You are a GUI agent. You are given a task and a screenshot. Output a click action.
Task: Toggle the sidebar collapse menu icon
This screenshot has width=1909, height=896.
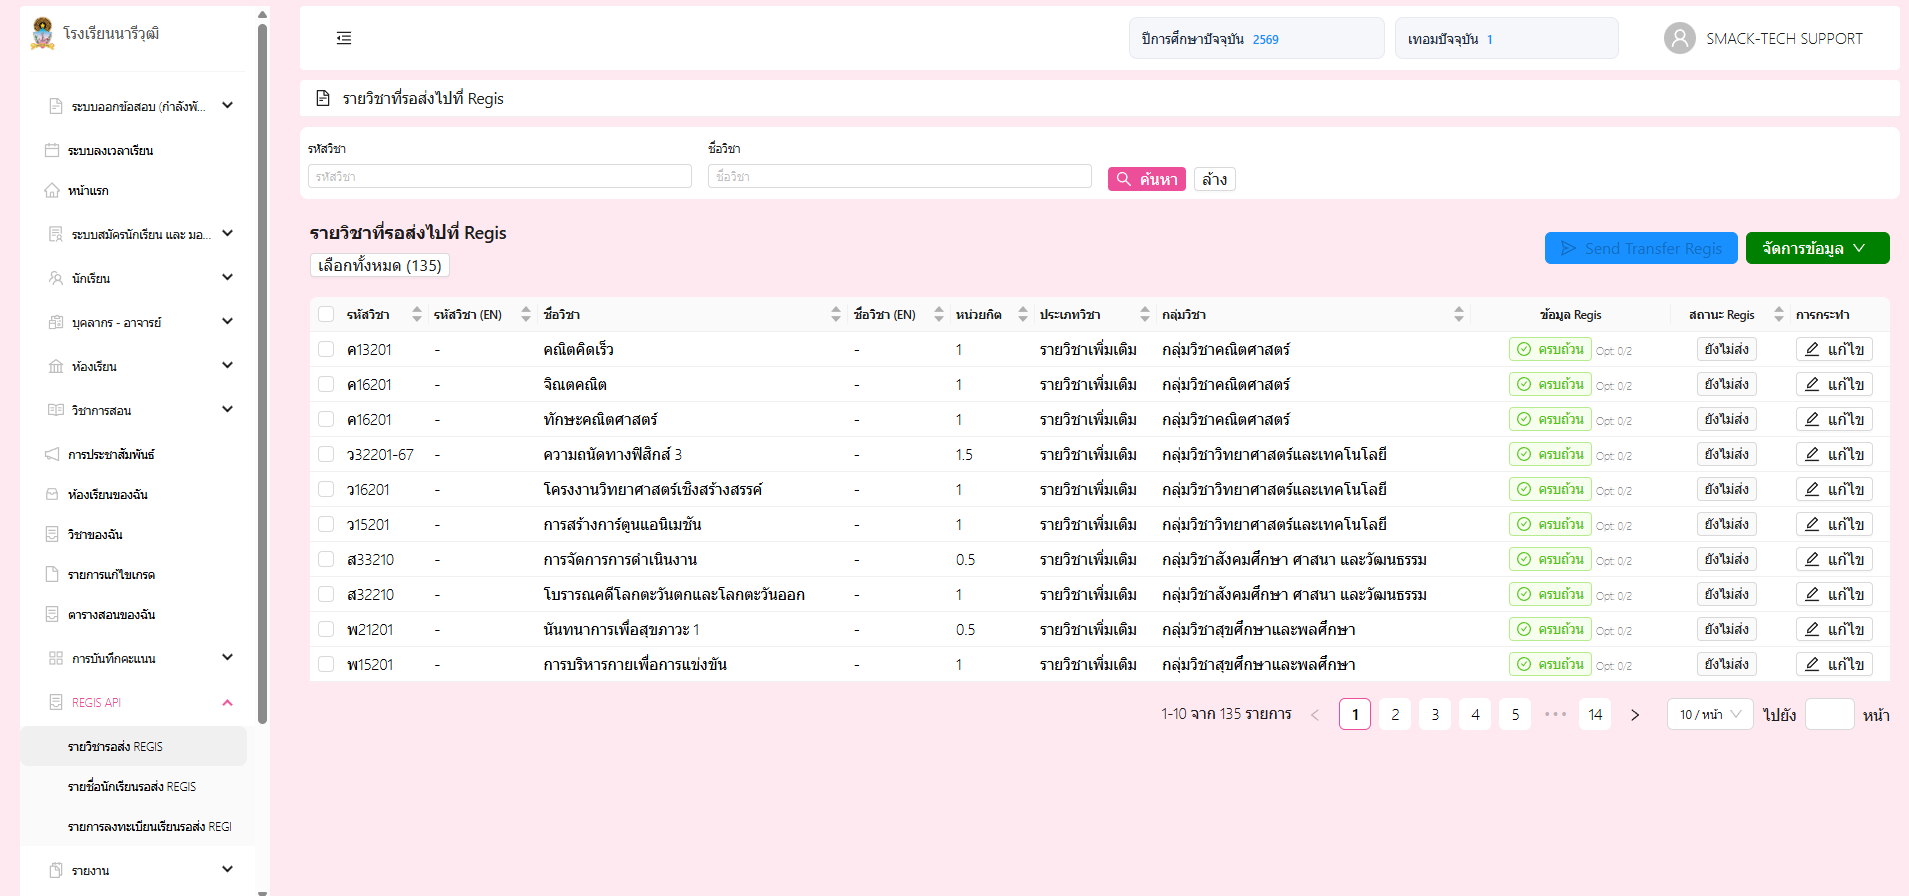(344, 38)
